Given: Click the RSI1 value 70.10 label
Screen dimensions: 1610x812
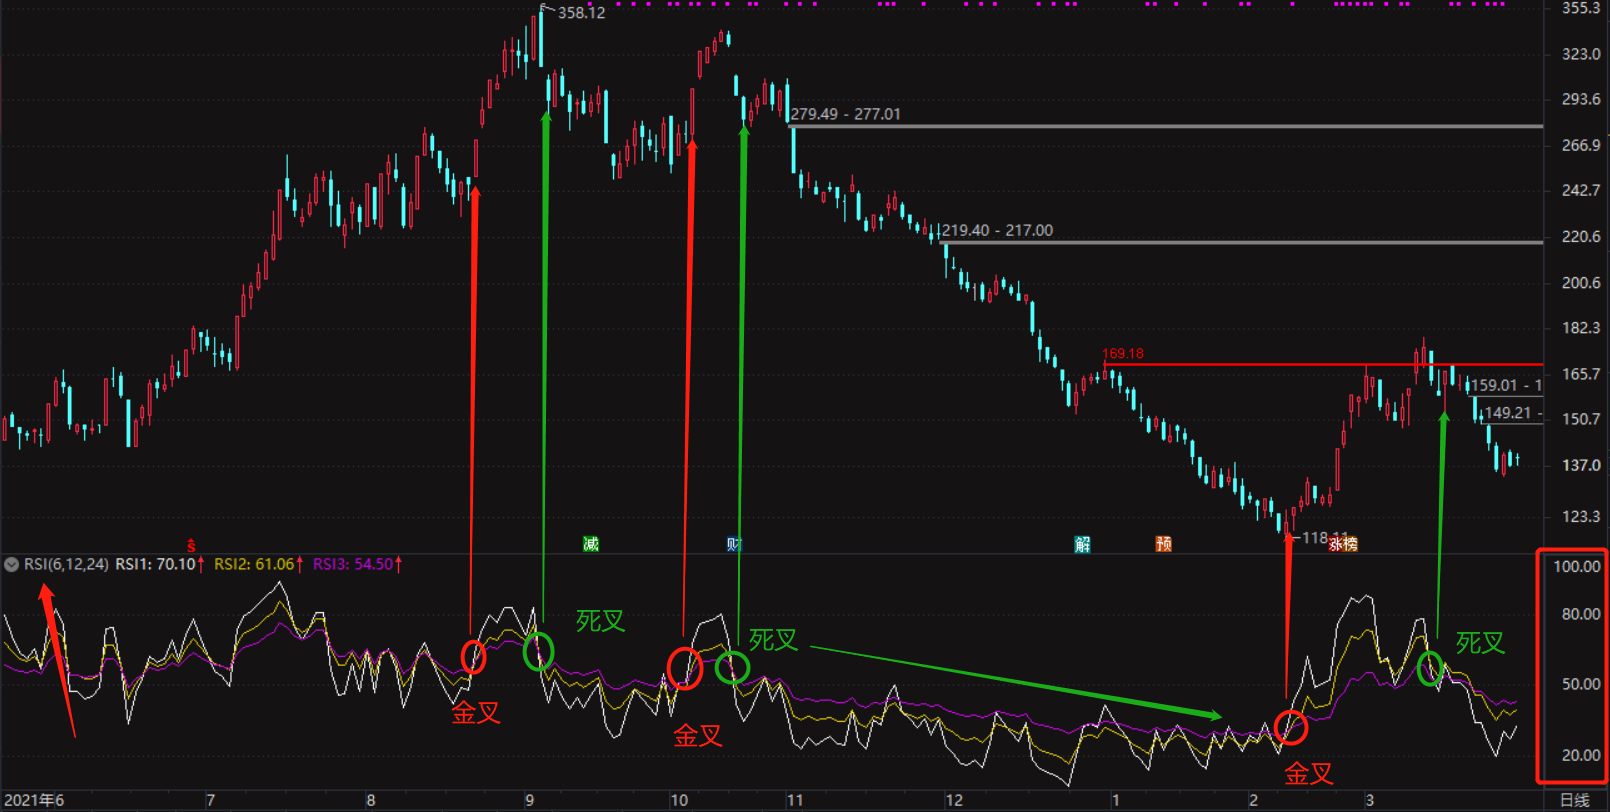Looking at the screenshot, I should click(x=158, y=565).
